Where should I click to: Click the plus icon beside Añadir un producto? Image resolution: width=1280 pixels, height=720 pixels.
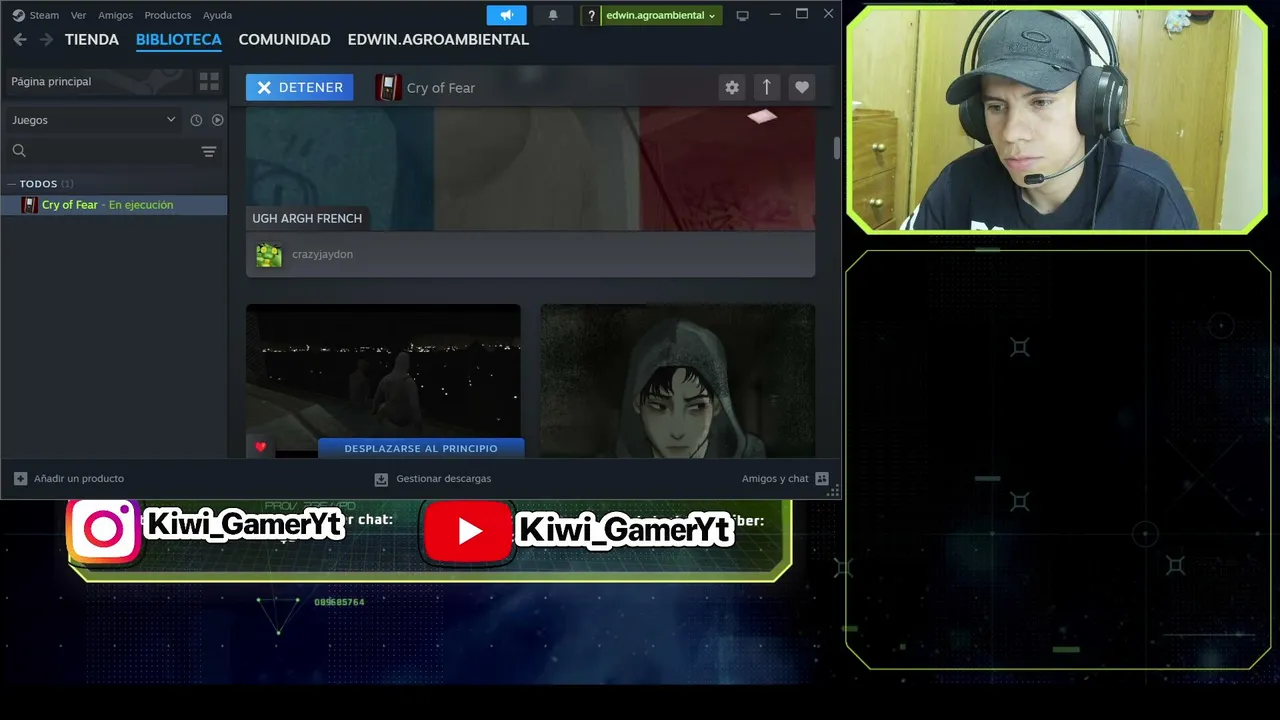(20, 478)
